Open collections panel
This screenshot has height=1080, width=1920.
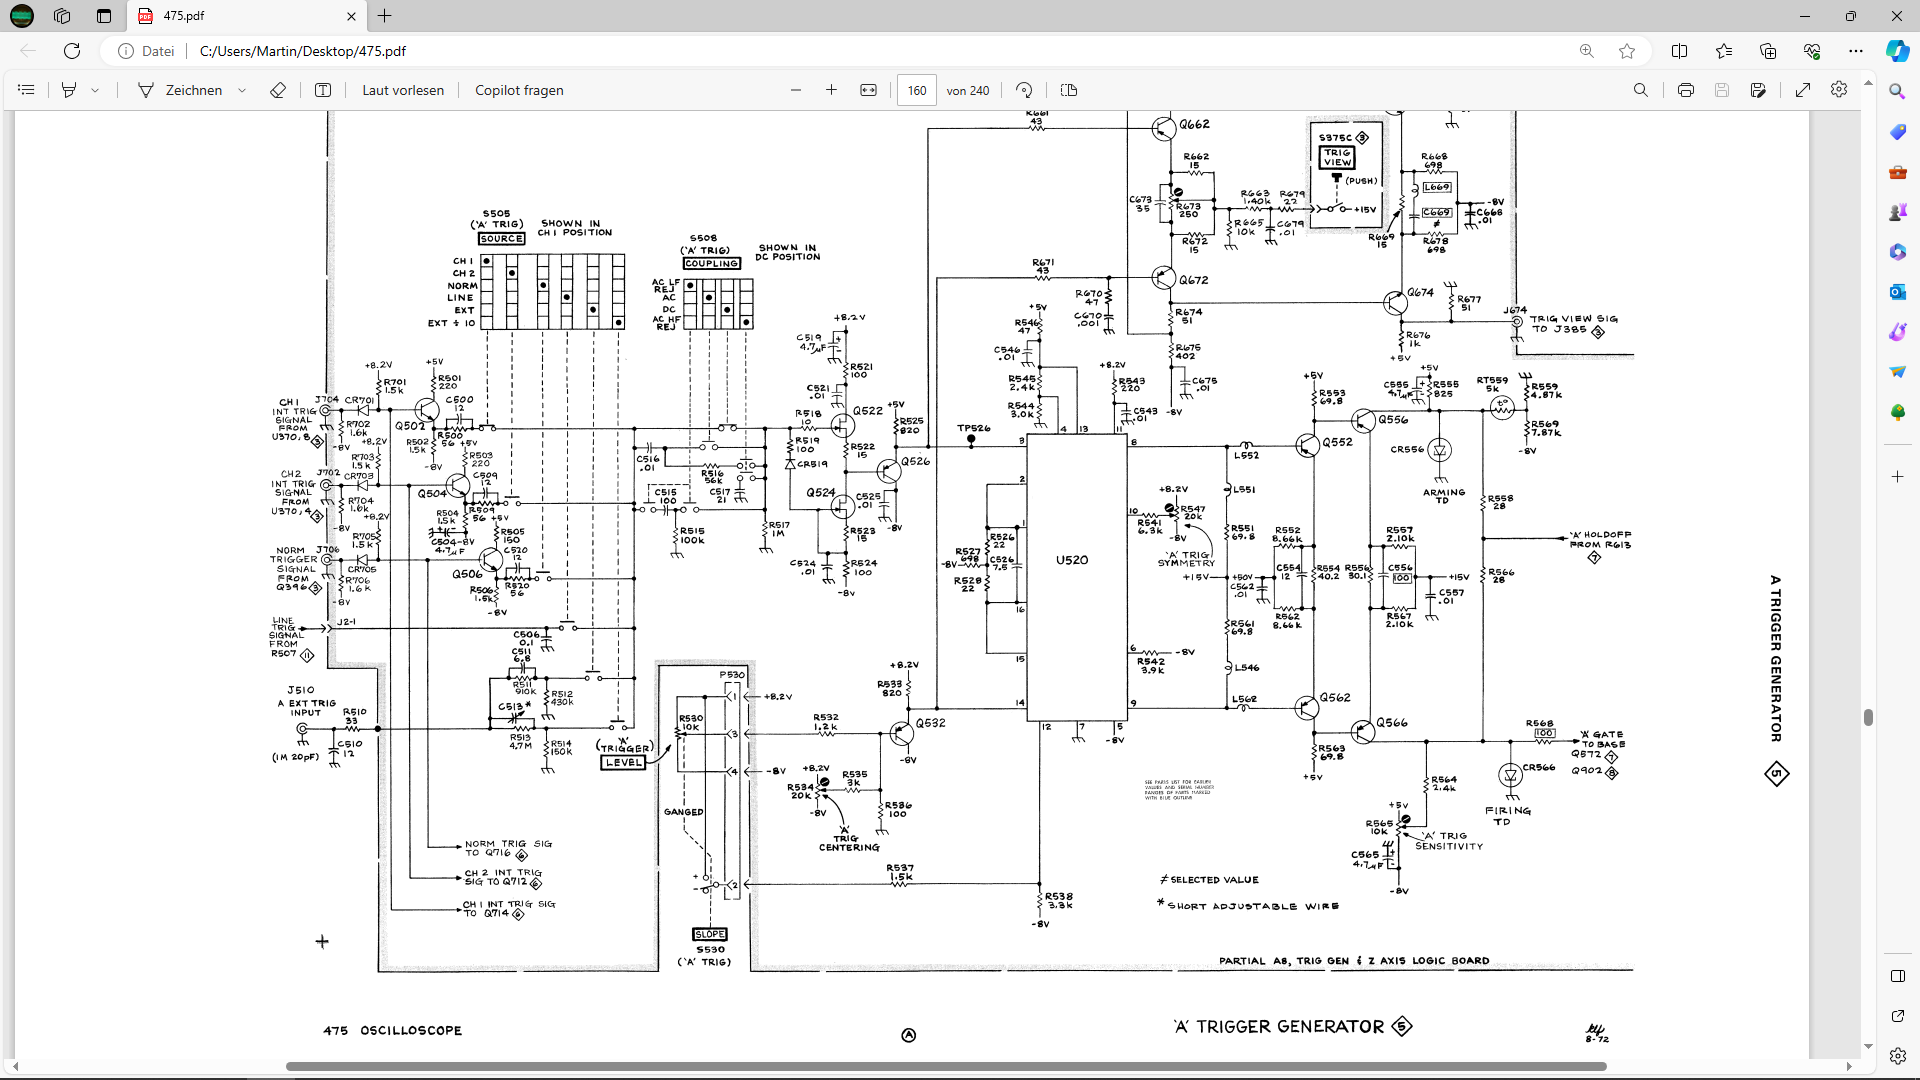1768,51
